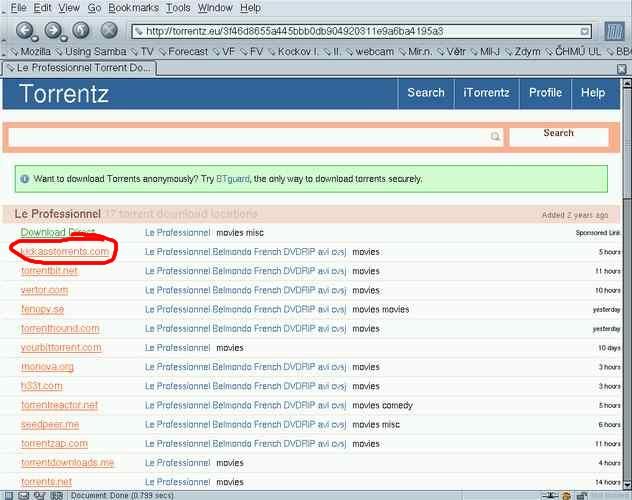Open the vertor.com link
Screen dimensions: 632x500
pos(44,290)
